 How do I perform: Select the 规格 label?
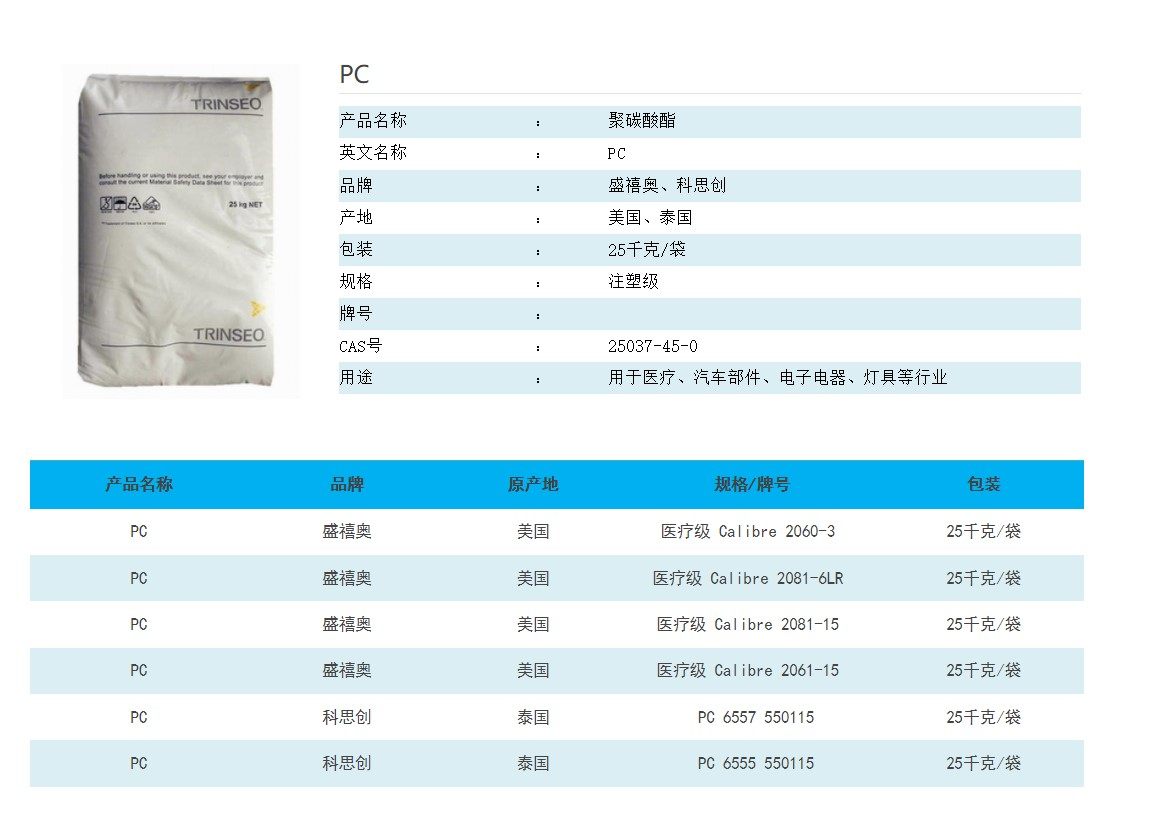click(x=356, y=282)
